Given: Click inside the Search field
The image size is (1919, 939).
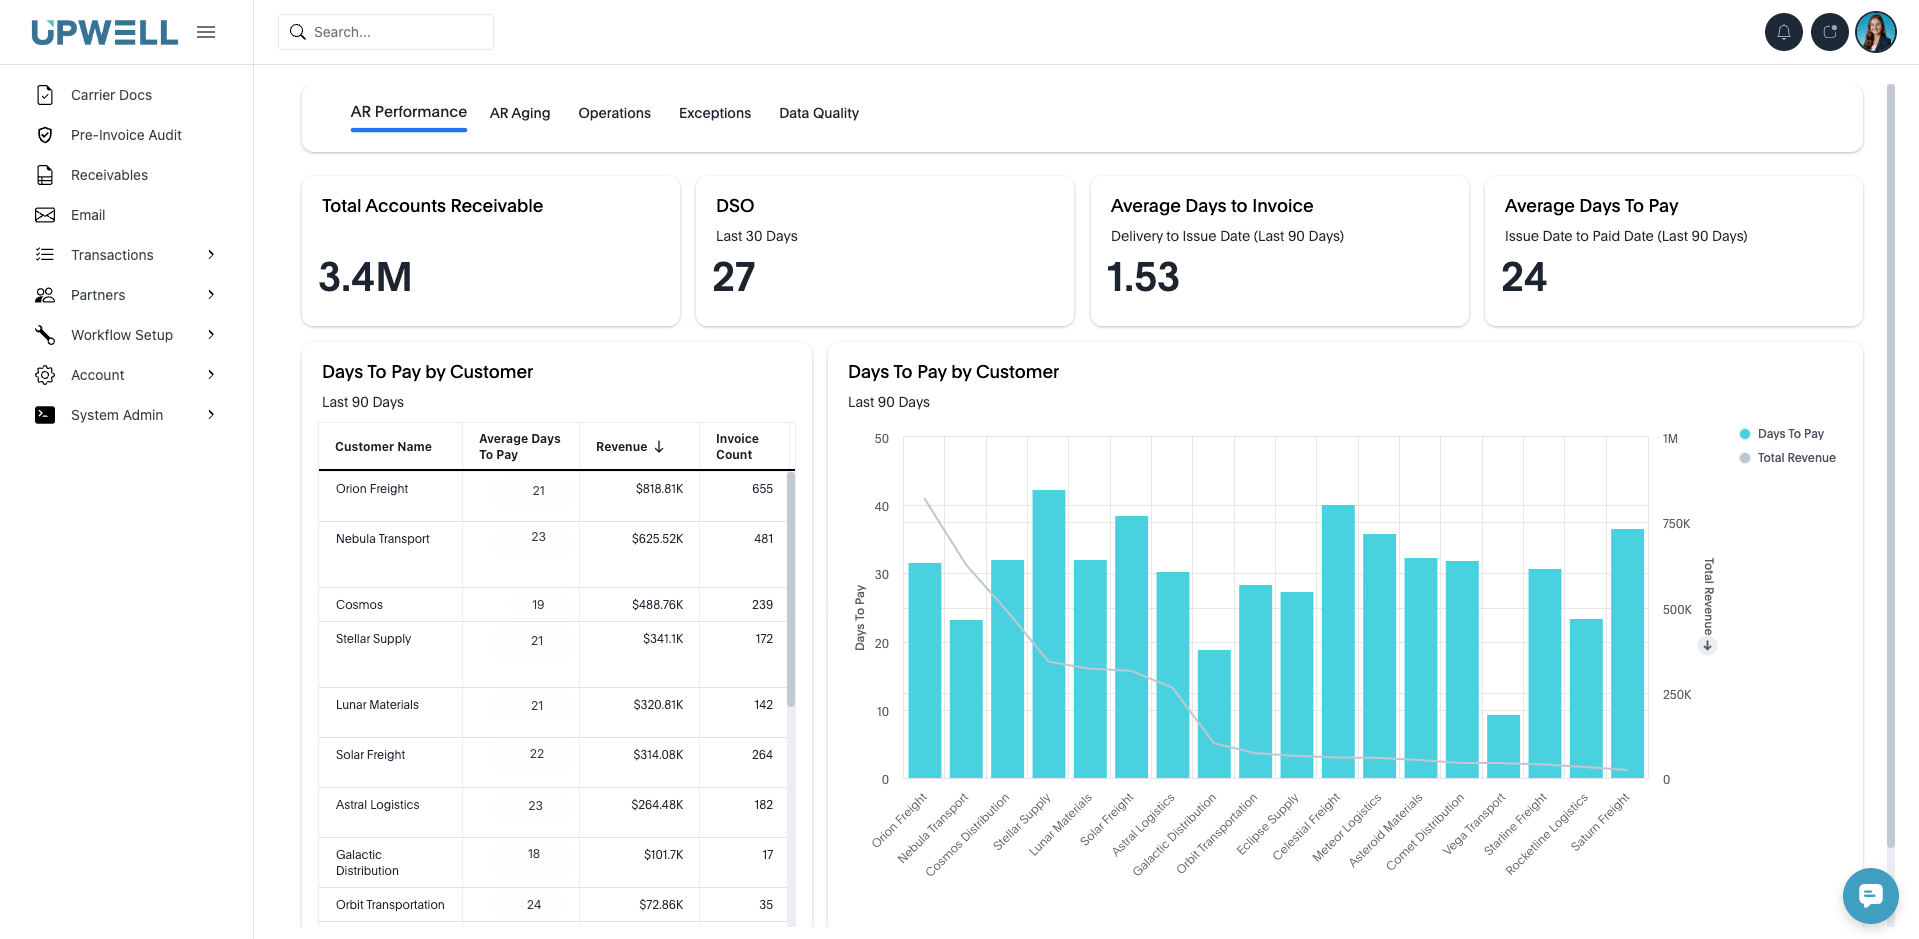Looking at the screenshot, I should 386,31.
